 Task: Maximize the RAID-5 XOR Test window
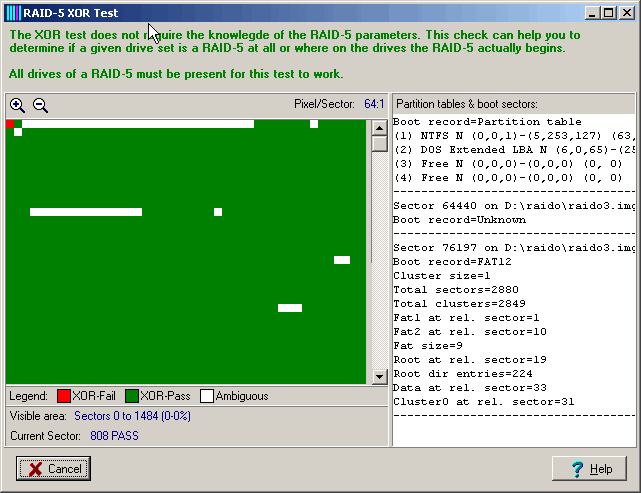[x=609, y=13]
